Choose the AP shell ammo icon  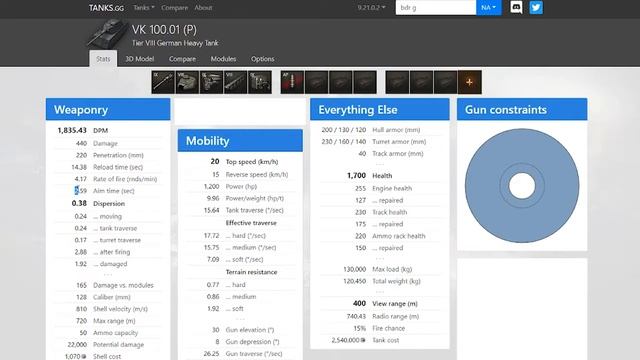point(292,82)
